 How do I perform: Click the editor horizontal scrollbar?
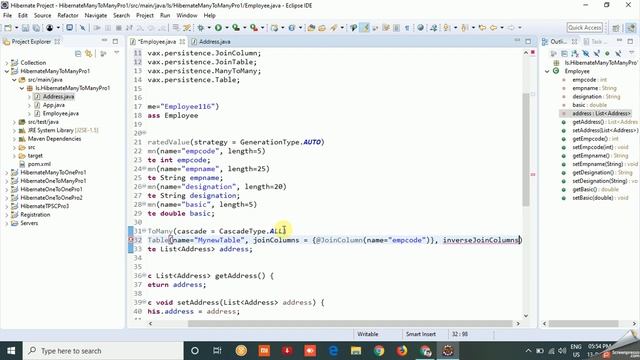tap(350, 324)
